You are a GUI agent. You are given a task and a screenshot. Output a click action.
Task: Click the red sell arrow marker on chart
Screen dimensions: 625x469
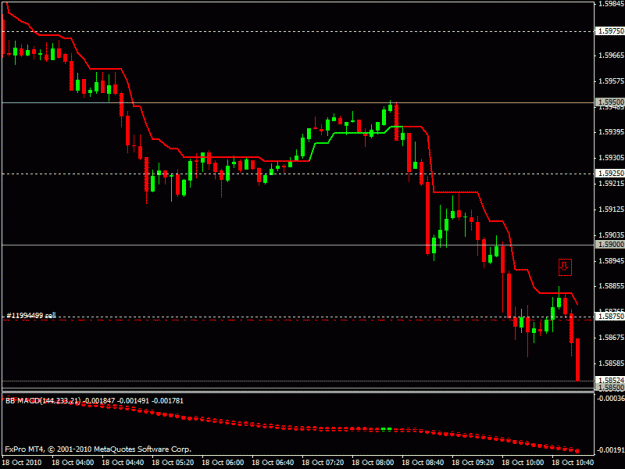(565, 267)
